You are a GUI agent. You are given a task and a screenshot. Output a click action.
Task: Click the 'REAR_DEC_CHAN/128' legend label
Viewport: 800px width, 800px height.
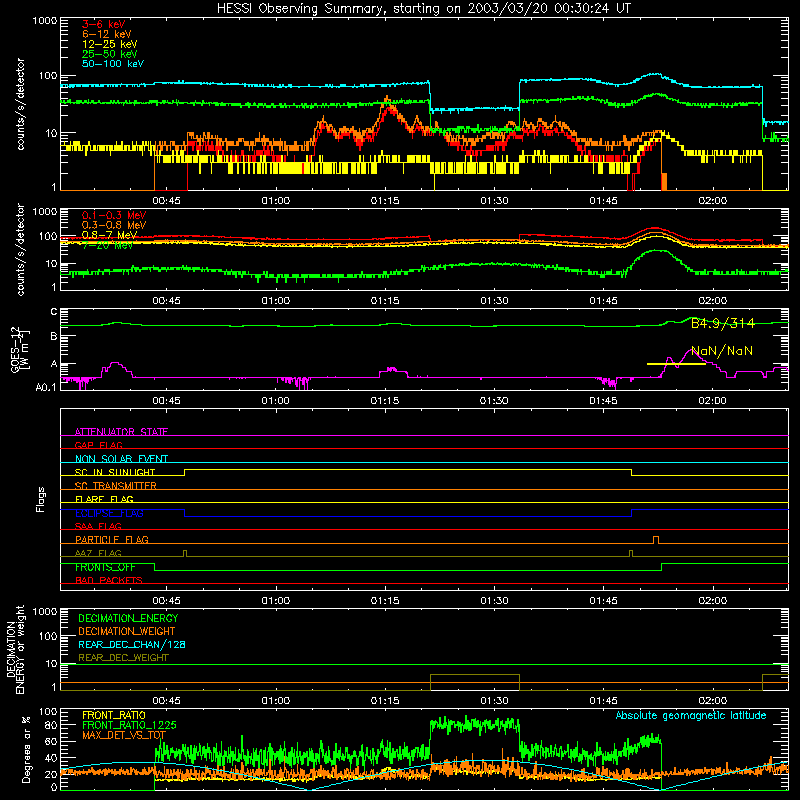(132, 644)
